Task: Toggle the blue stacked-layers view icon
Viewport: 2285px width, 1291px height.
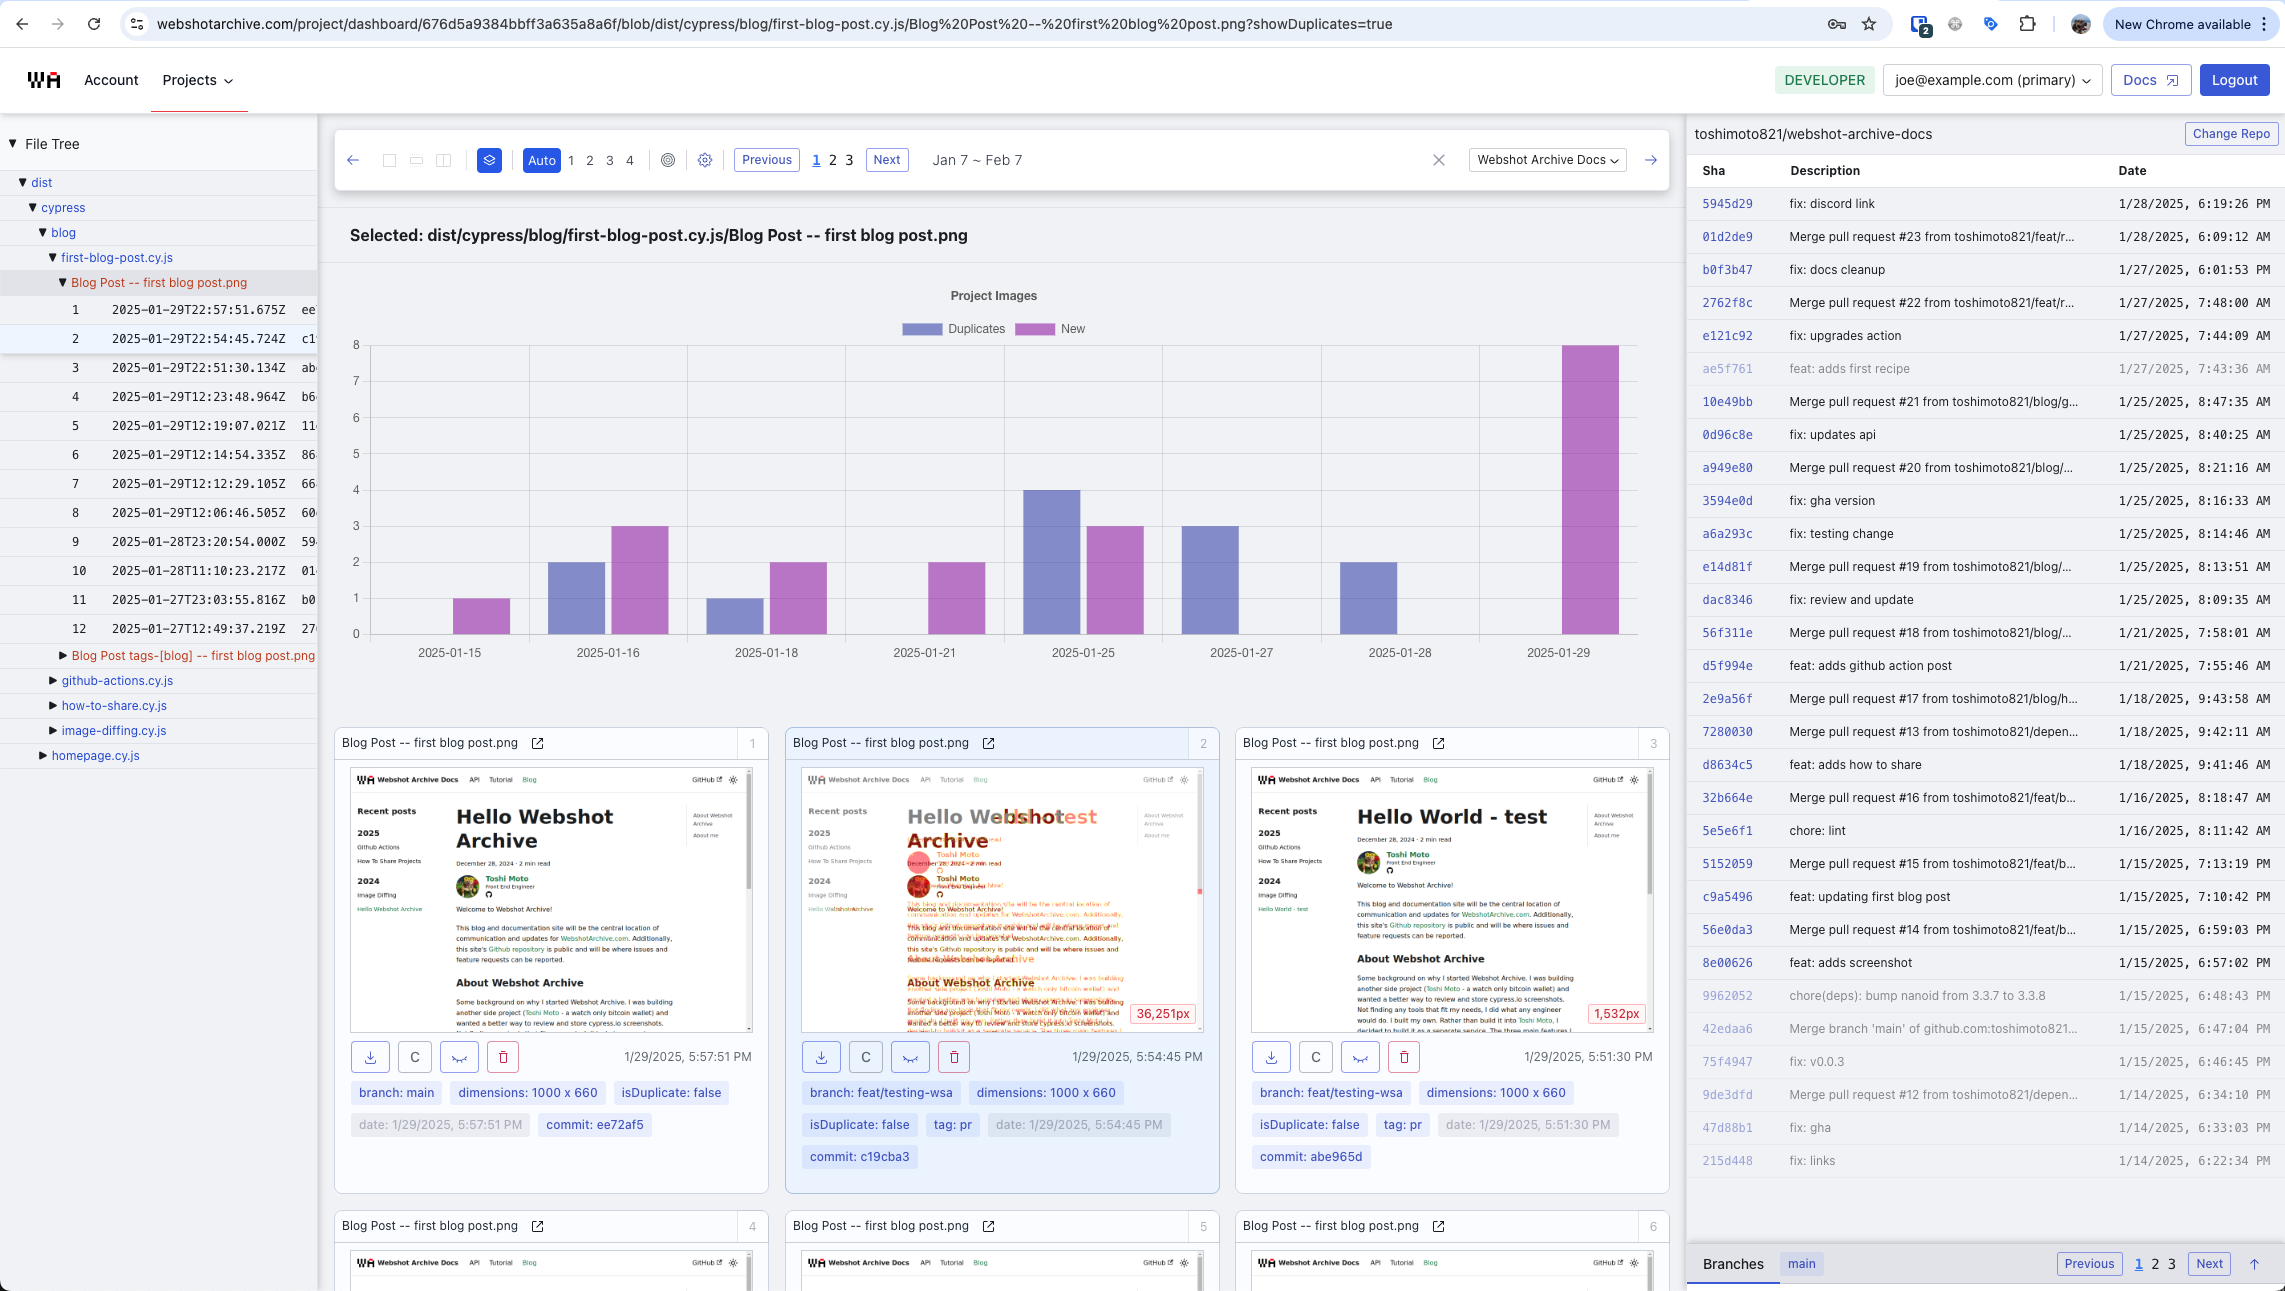Action: tap(489, 160)
